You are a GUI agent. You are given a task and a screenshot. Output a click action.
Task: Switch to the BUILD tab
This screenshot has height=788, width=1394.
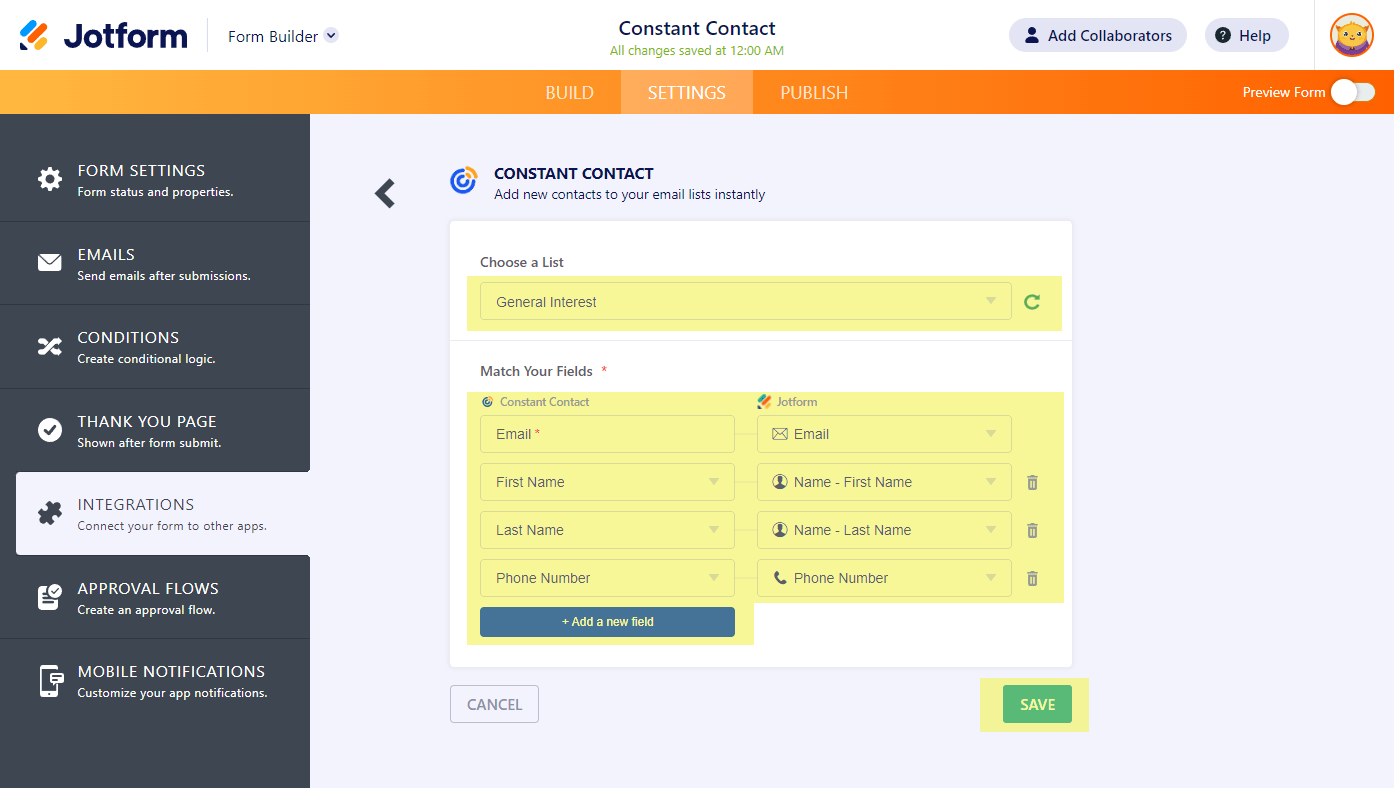pos(569,92)
